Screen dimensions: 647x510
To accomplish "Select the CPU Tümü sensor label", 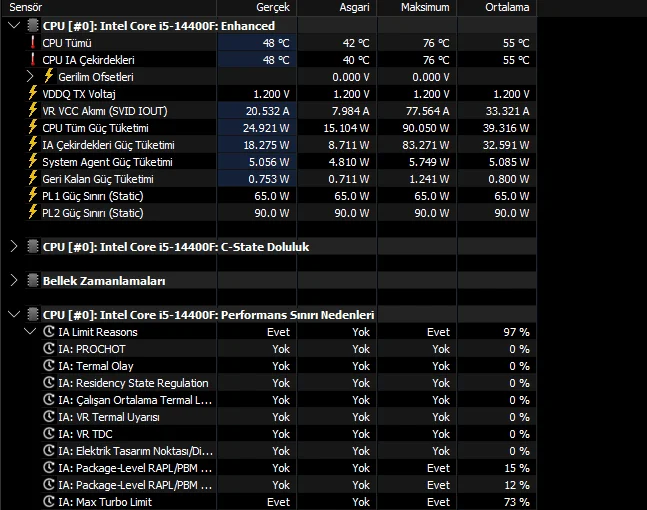I will click(67, 43).
